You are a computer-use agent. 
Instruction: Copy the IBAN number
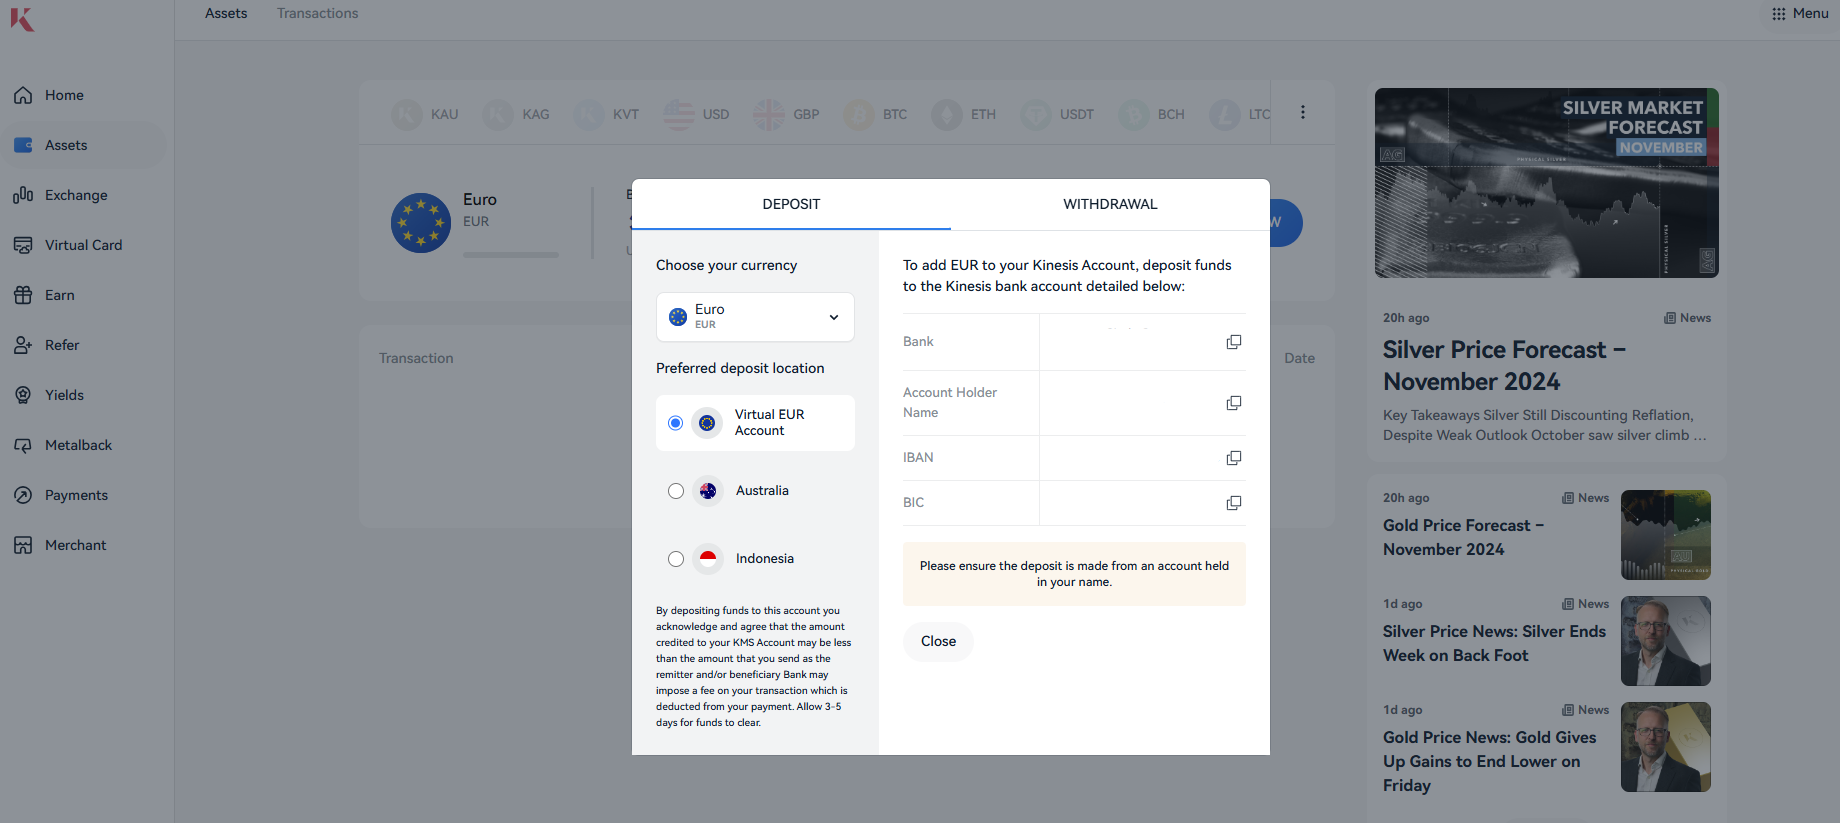pyautogui.click(x=1233, y=458)
